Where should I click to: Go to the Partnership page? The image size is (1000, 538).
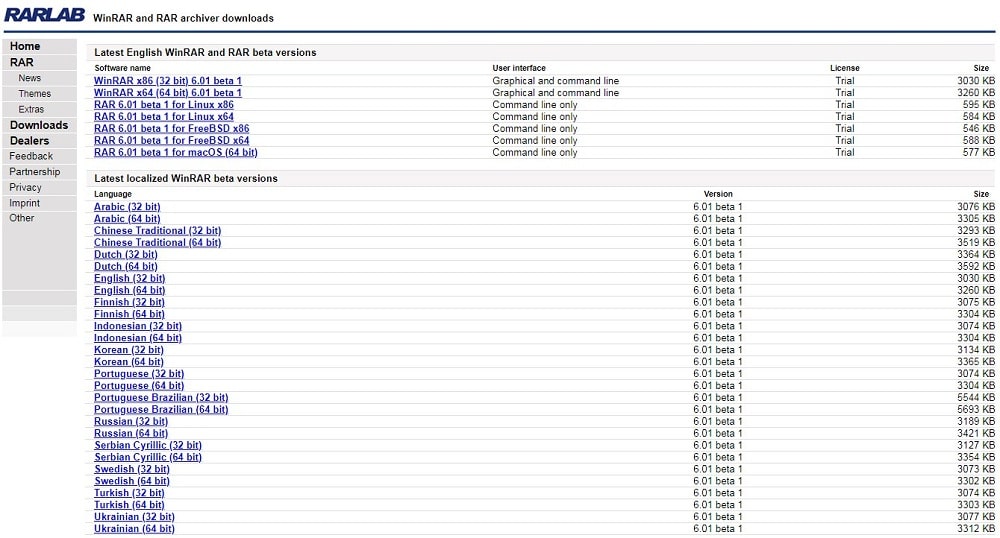point(34,171)
